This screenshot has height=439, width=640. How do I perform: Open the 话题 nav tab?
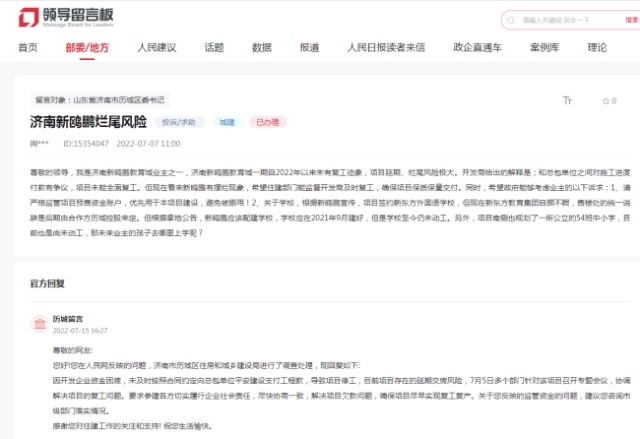[214, 47]
